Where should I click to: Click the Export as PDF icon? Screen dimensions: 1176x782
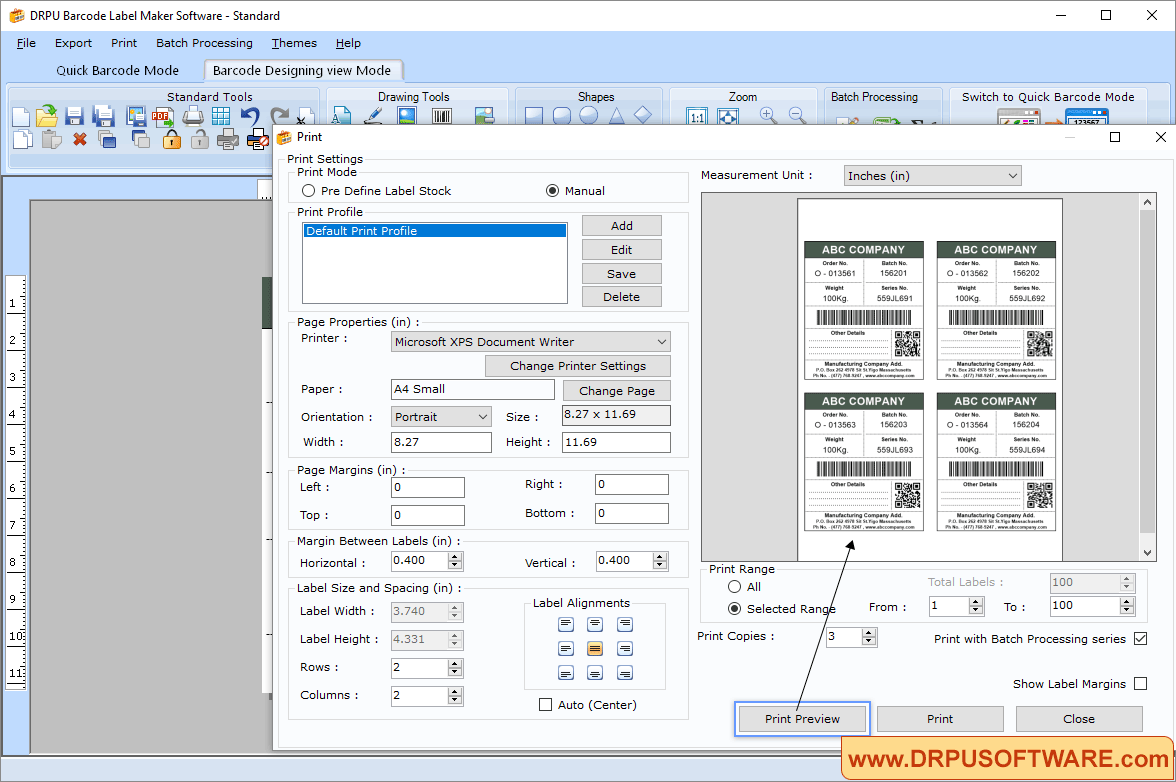[x=163, y=116]
